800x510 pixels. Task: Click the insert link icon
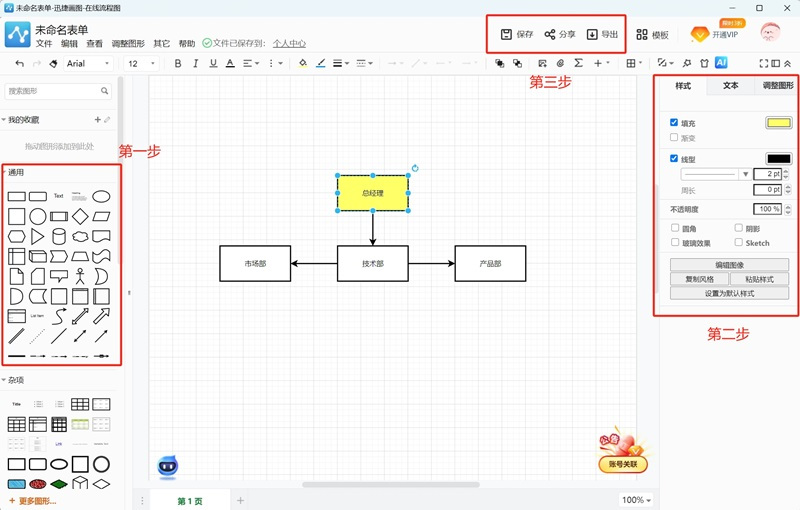[x=560, y=63]
